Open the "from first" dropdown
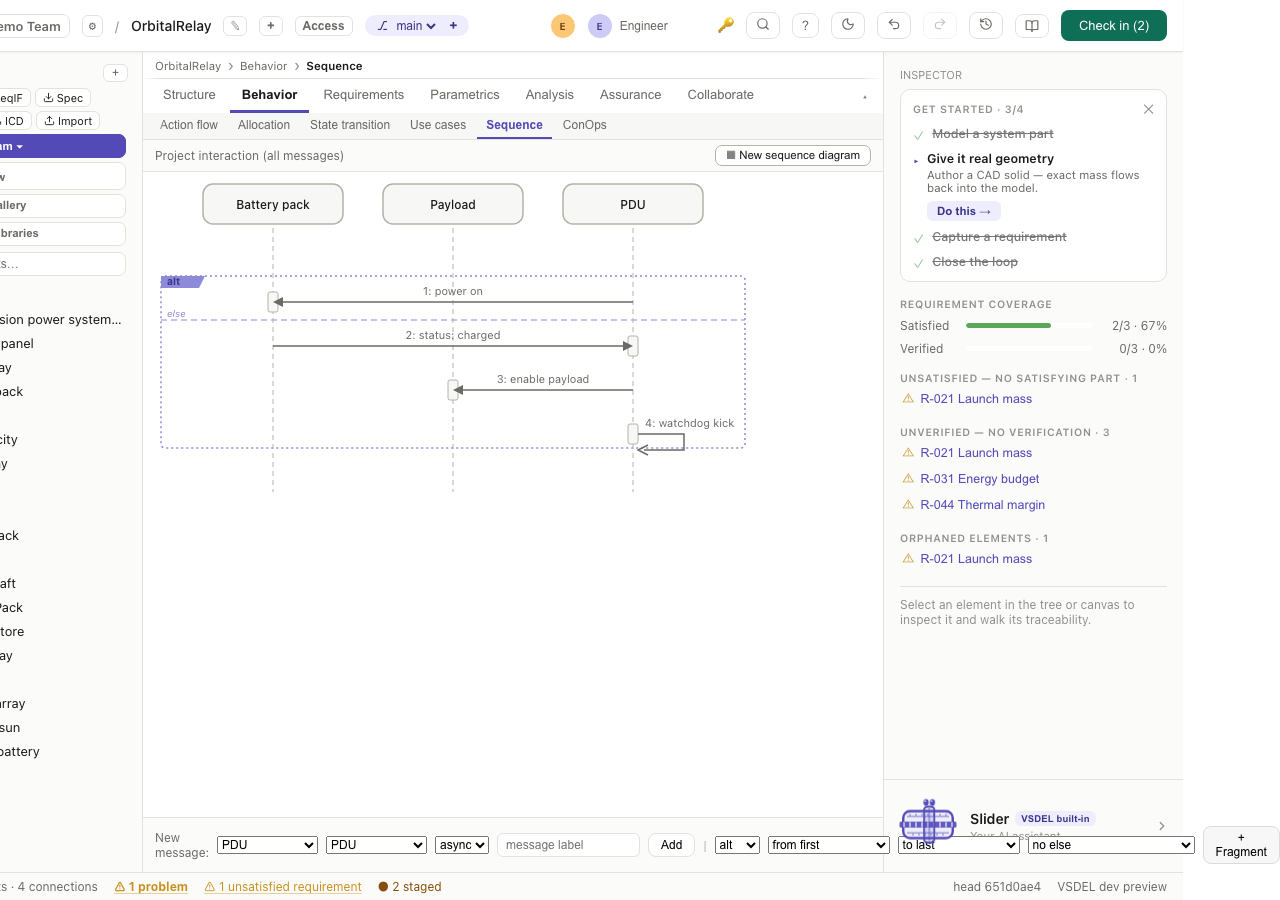The width and height of the screenshot is (1280, 900). click(829, 845)
